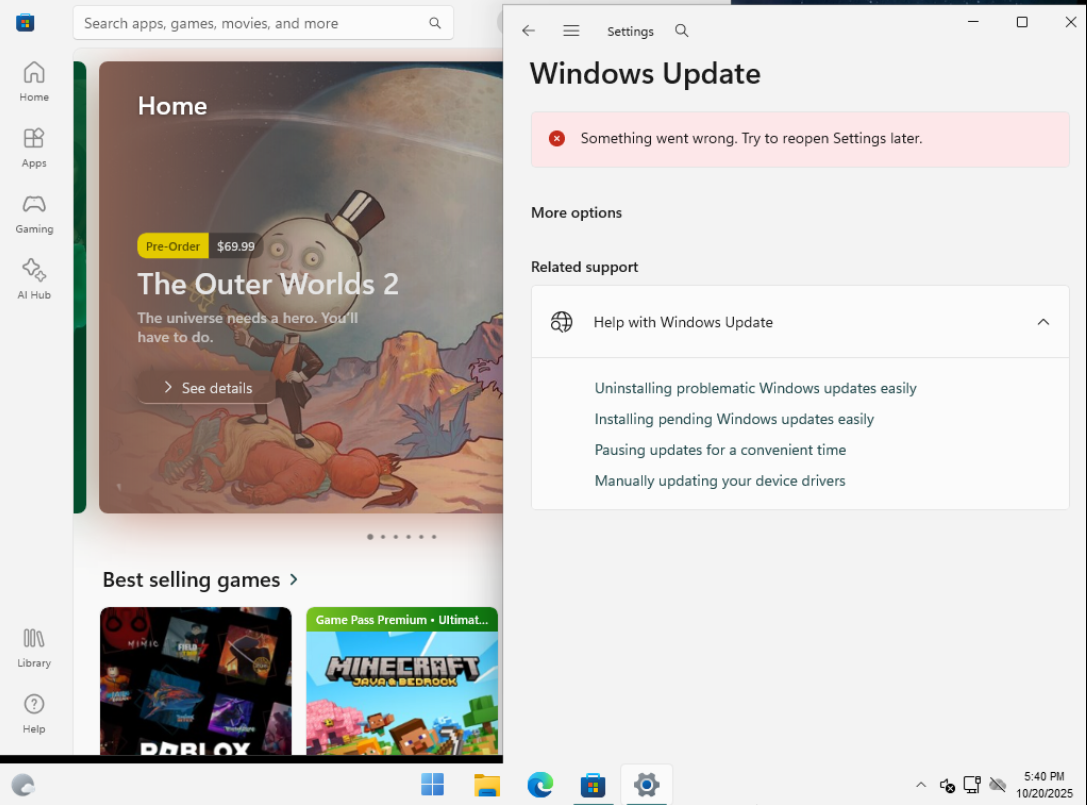This screenshot has width=1087, height=805.
Task: Click the $69.99 price label
Action: [236, 246]
